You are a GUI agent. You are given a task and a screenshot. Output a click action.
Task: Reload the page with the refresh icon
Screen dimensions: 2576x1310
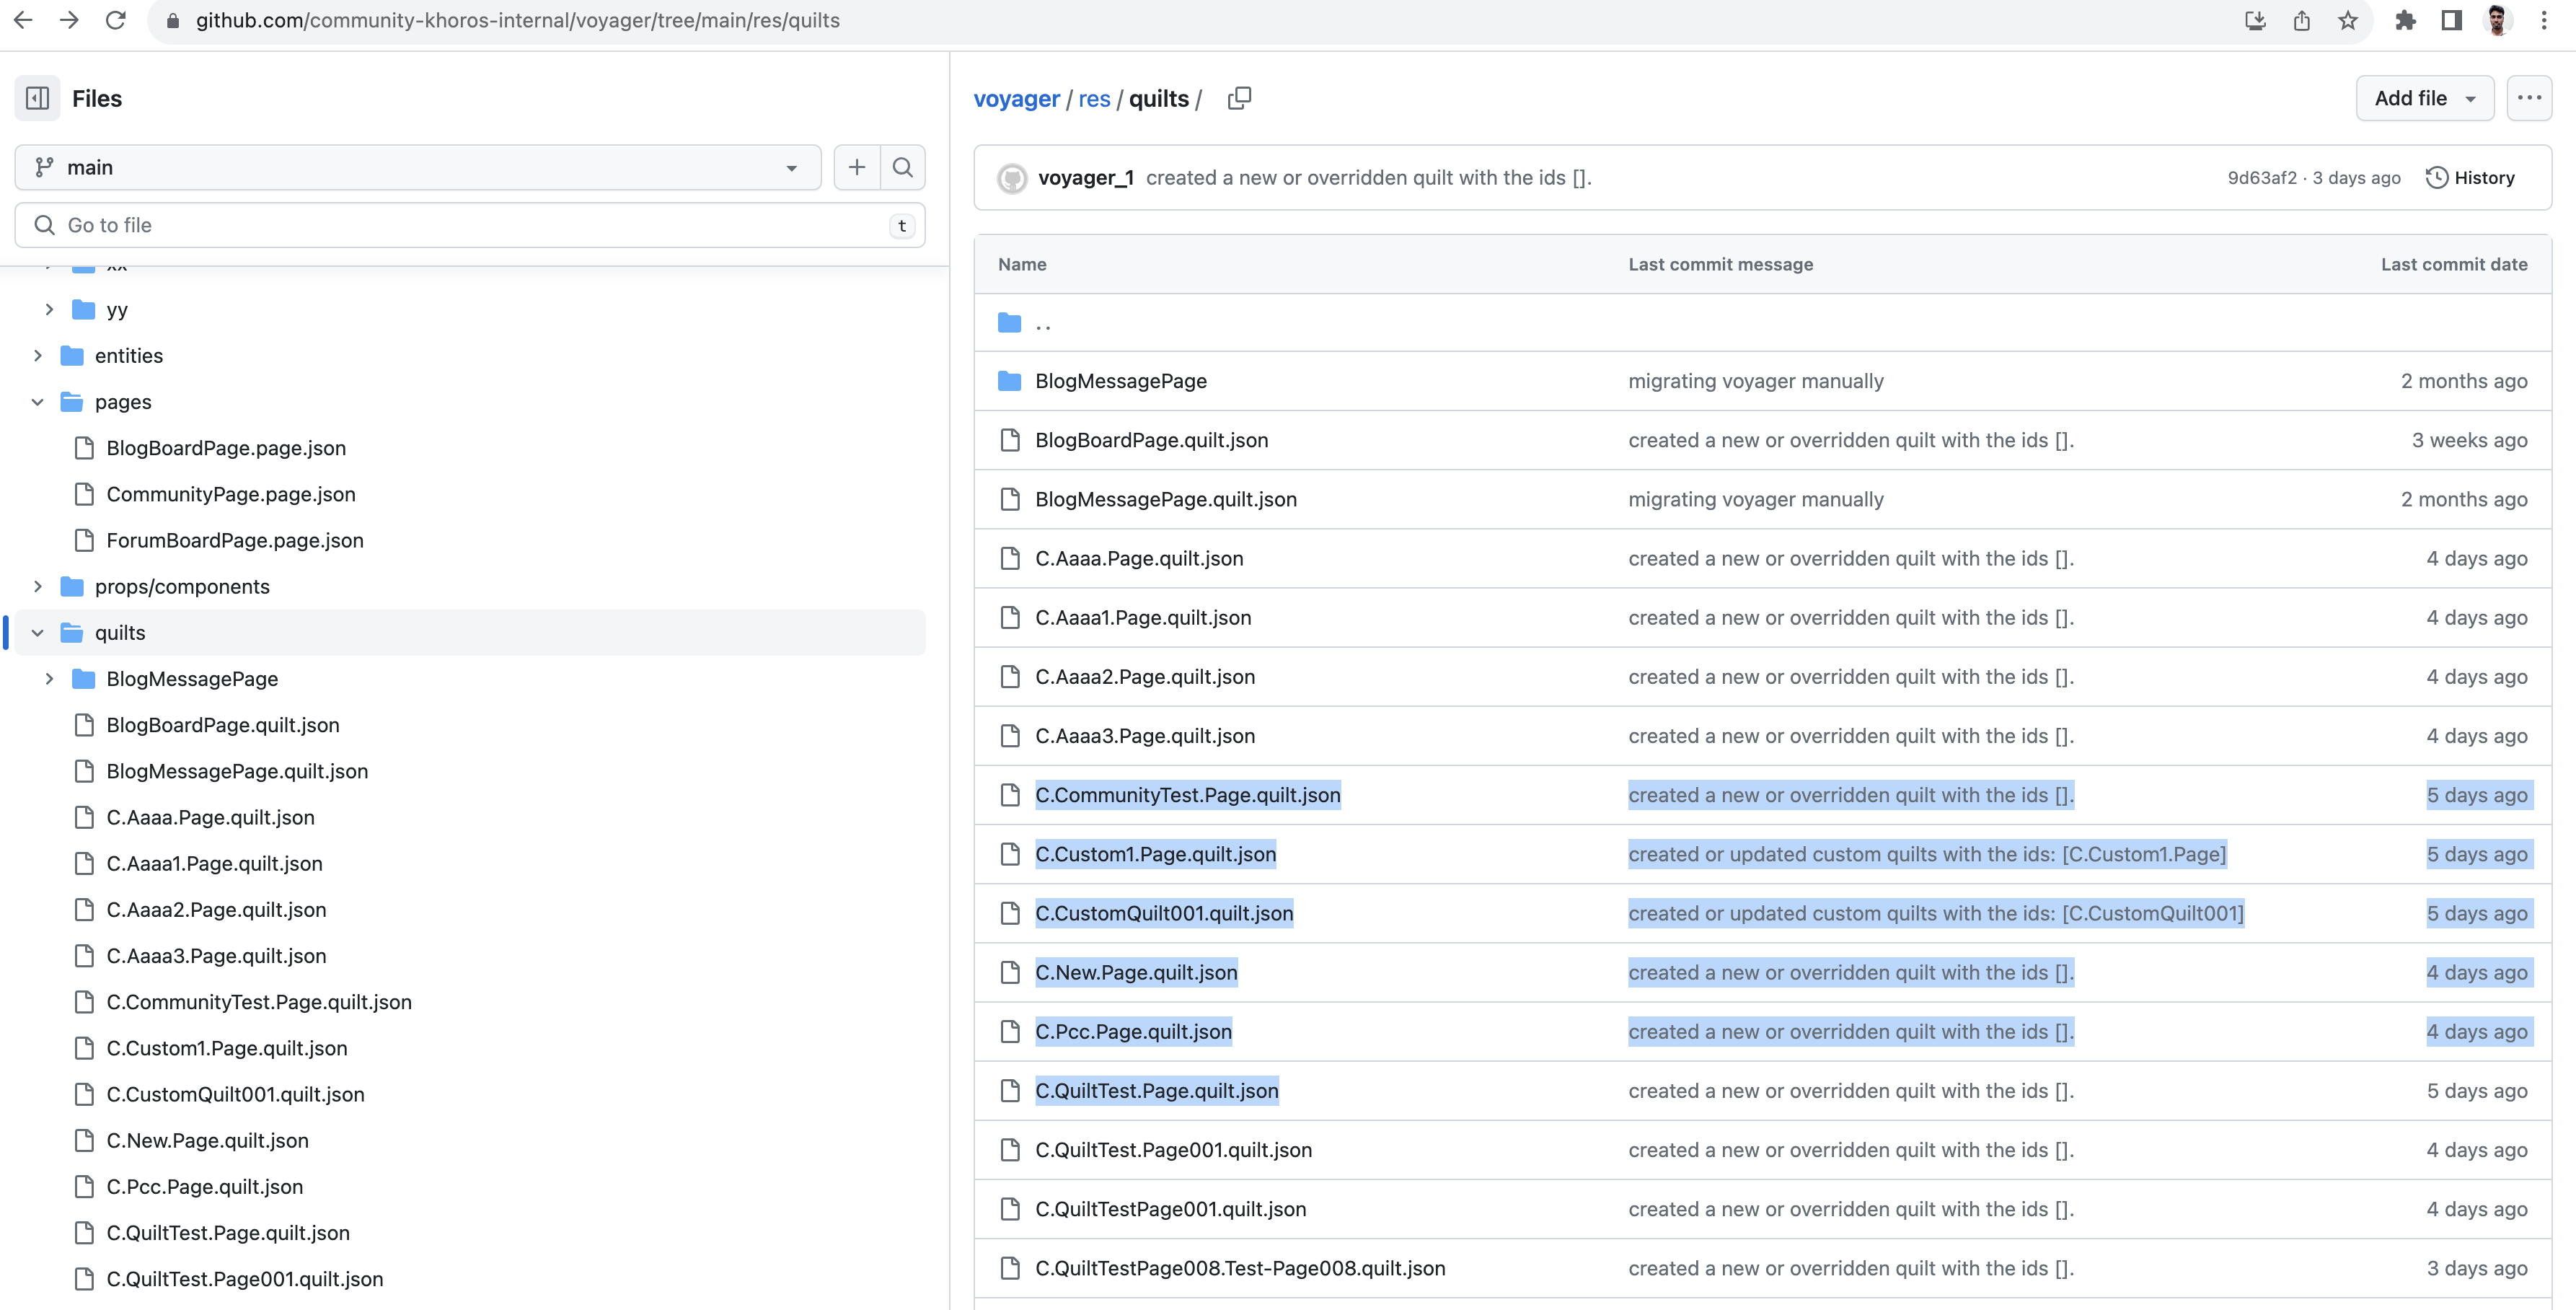click(x=115, y=20)
